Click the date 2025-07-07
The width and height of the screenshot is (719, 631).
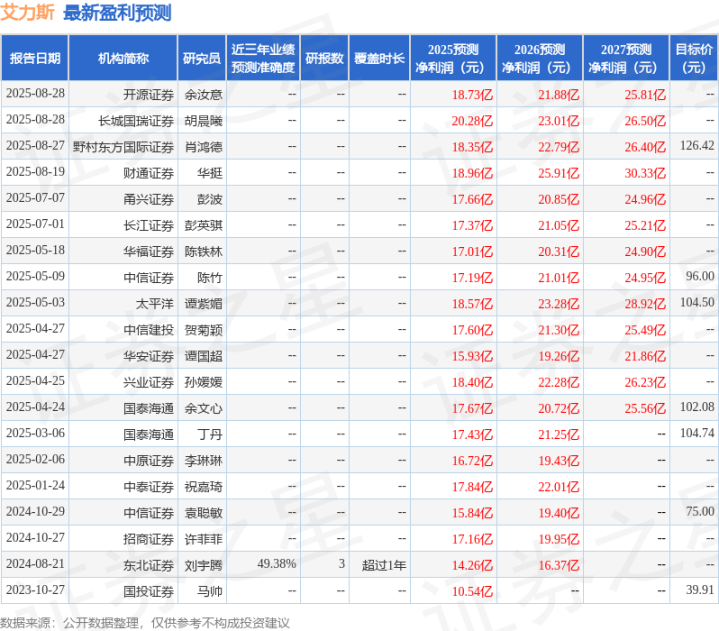click(35, 198)
